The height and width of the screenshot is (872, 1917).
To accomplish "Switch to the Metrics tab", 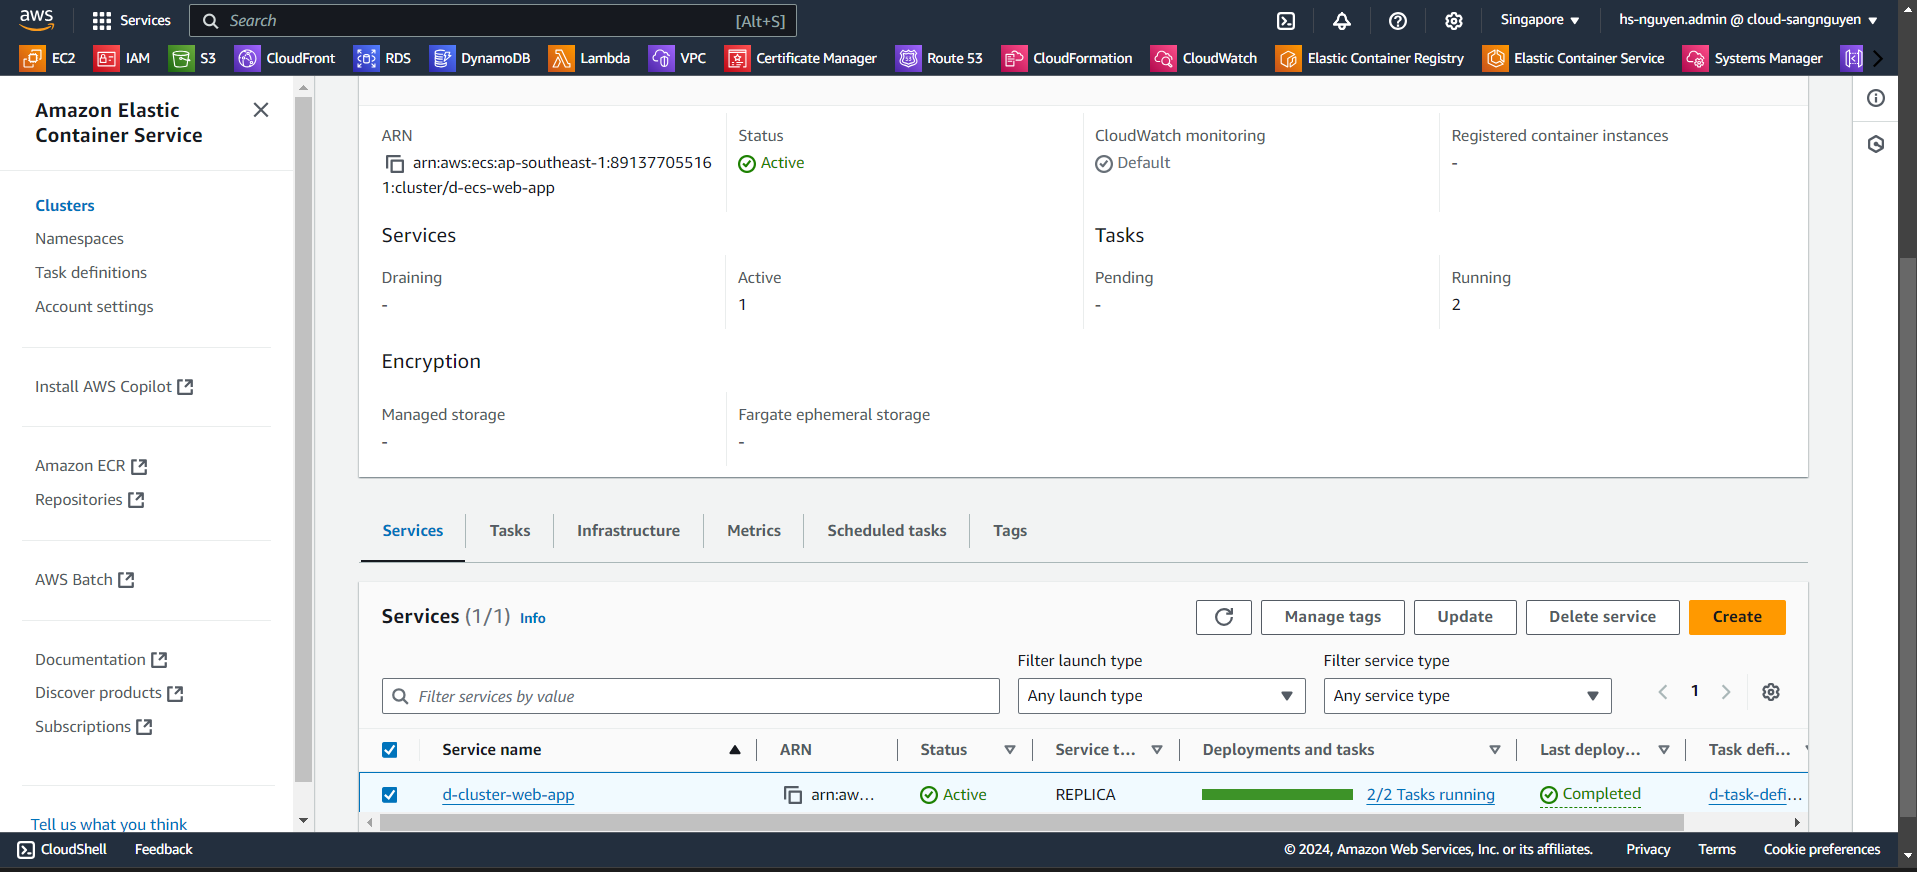I will tap(754, 531).
